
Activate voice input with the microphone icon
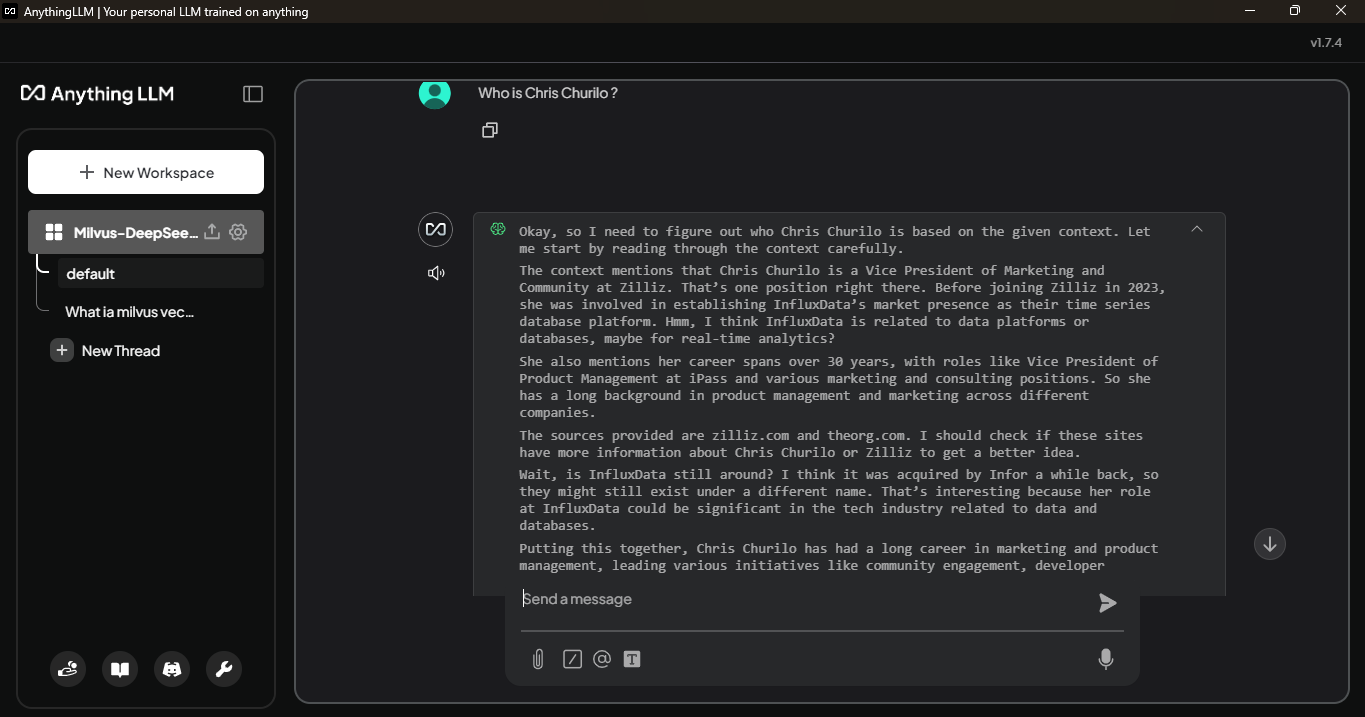[1105, 659]
